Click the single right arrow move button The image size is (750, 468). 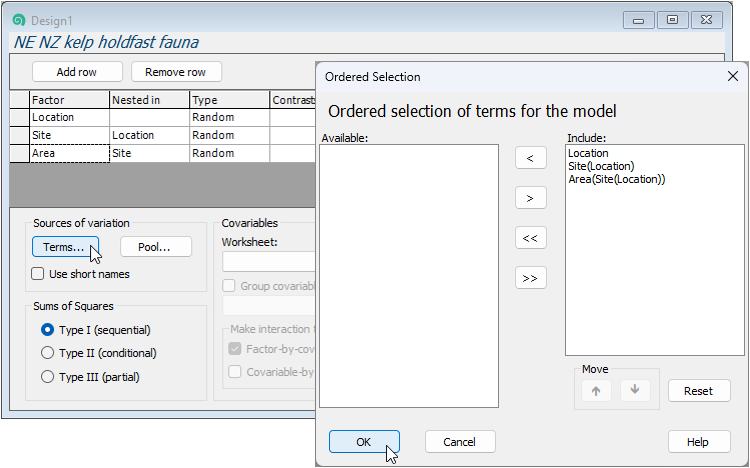[530, 198]
